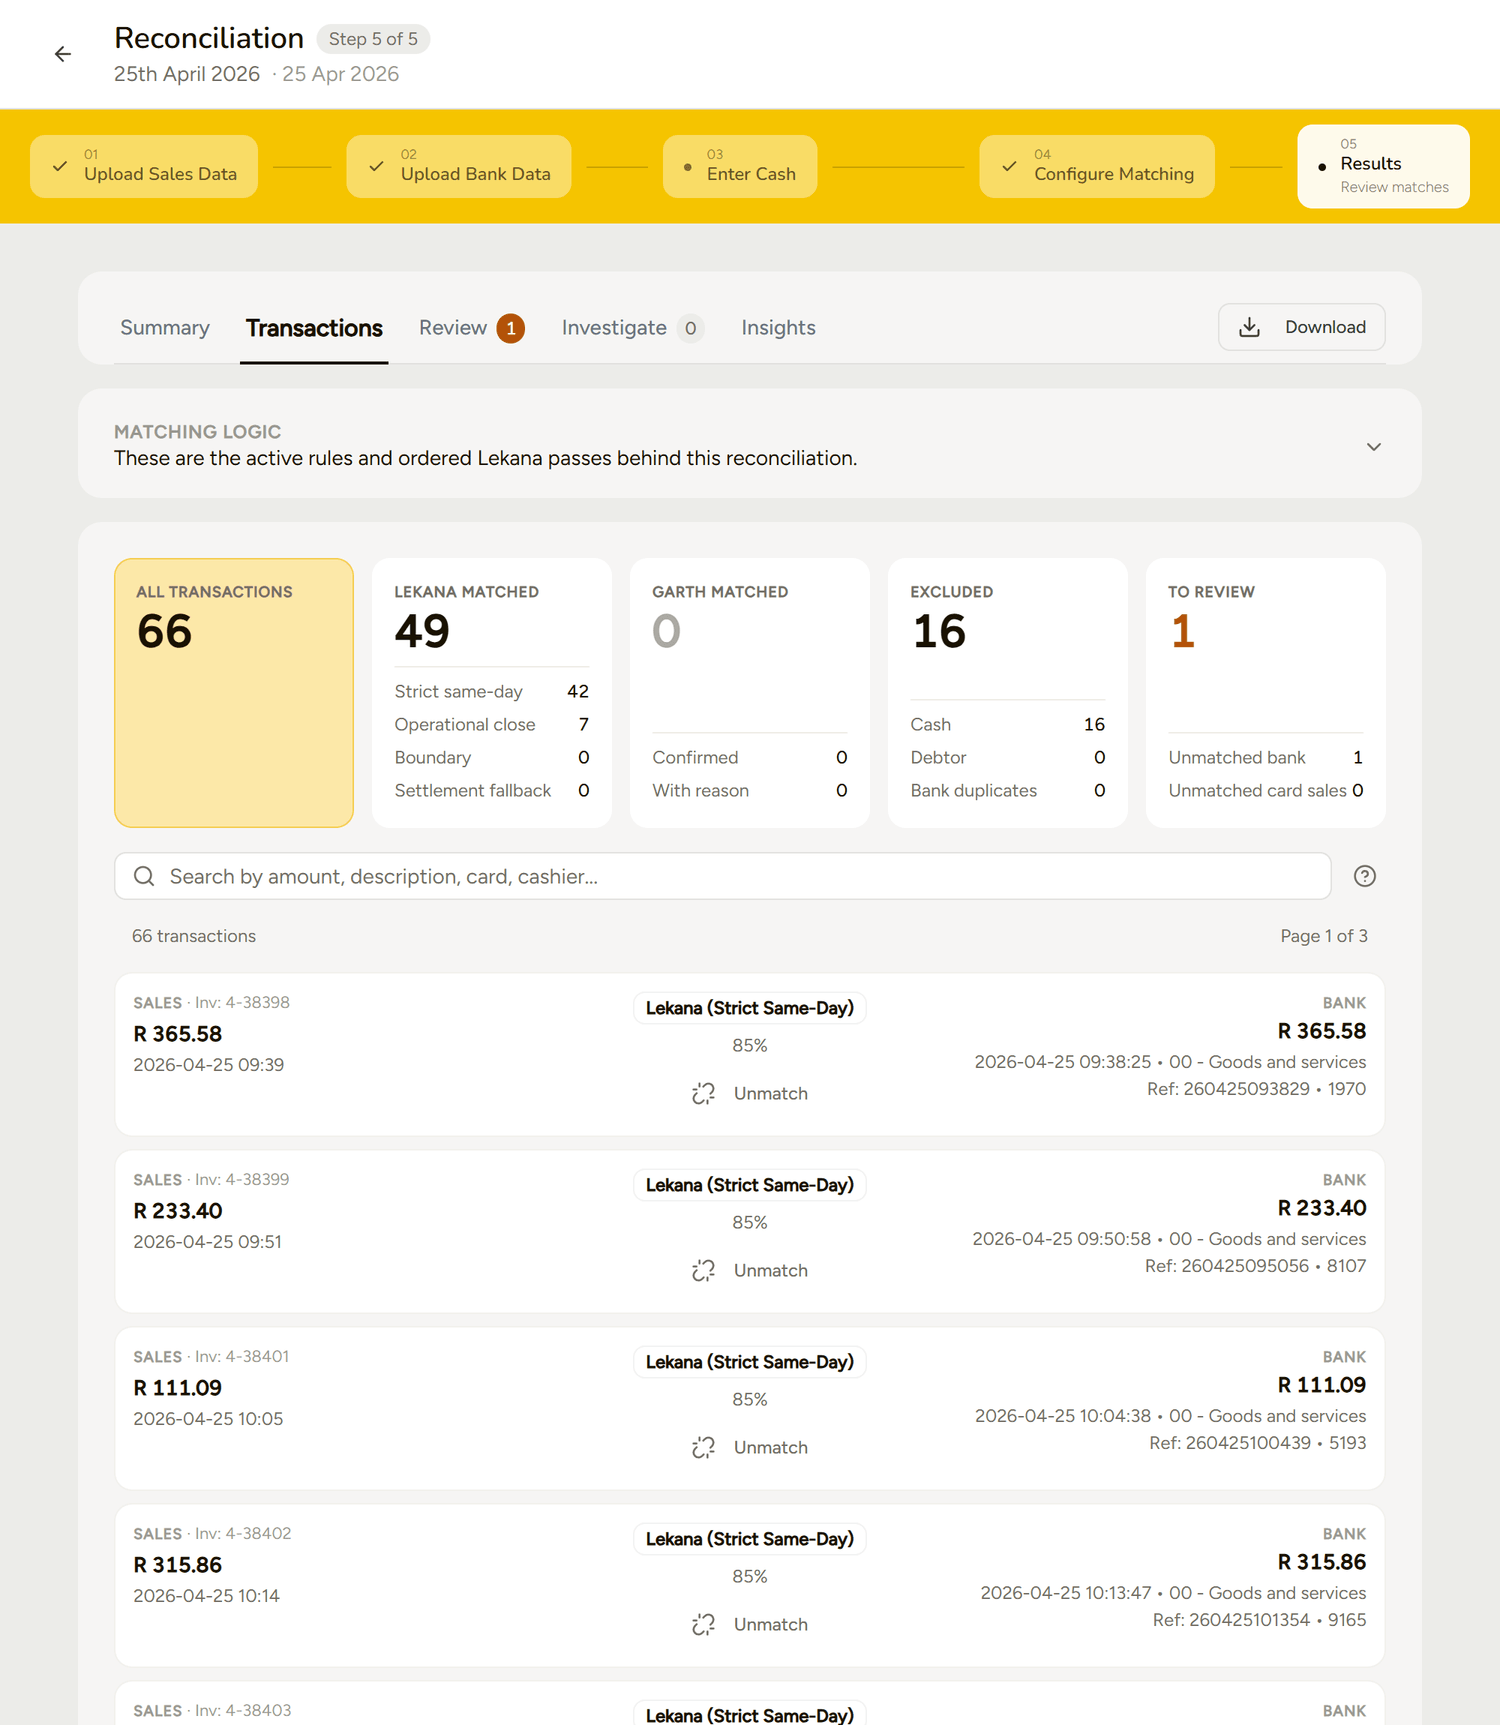Viewport: 1500px width, 1725px height.
Task: Click the Review tab count badge
Action: coord(511,328)
